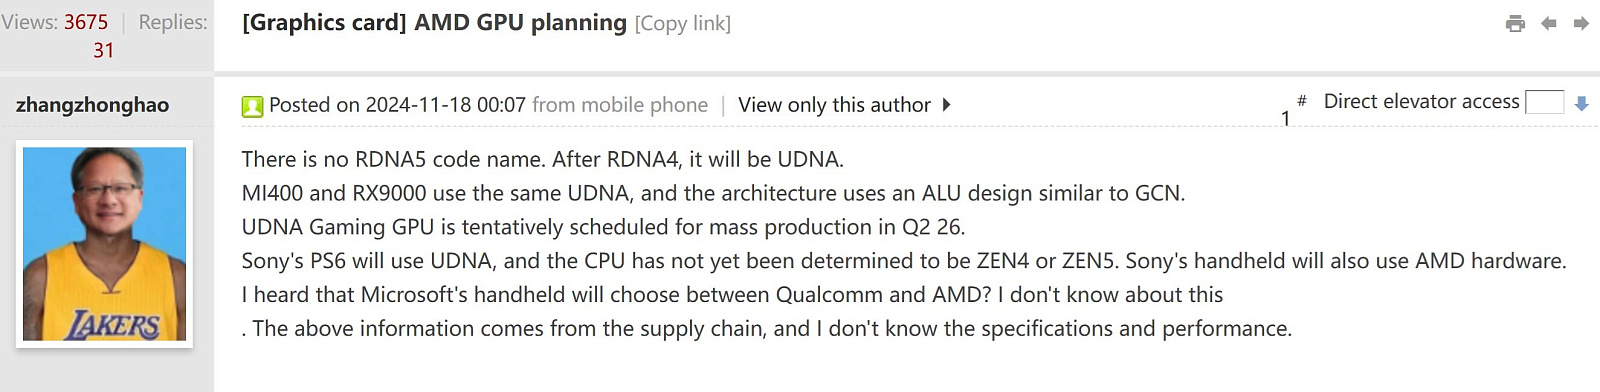1600x392 pixels.
Task: Expand triangle next to View only this author
Action: (946, 104)
